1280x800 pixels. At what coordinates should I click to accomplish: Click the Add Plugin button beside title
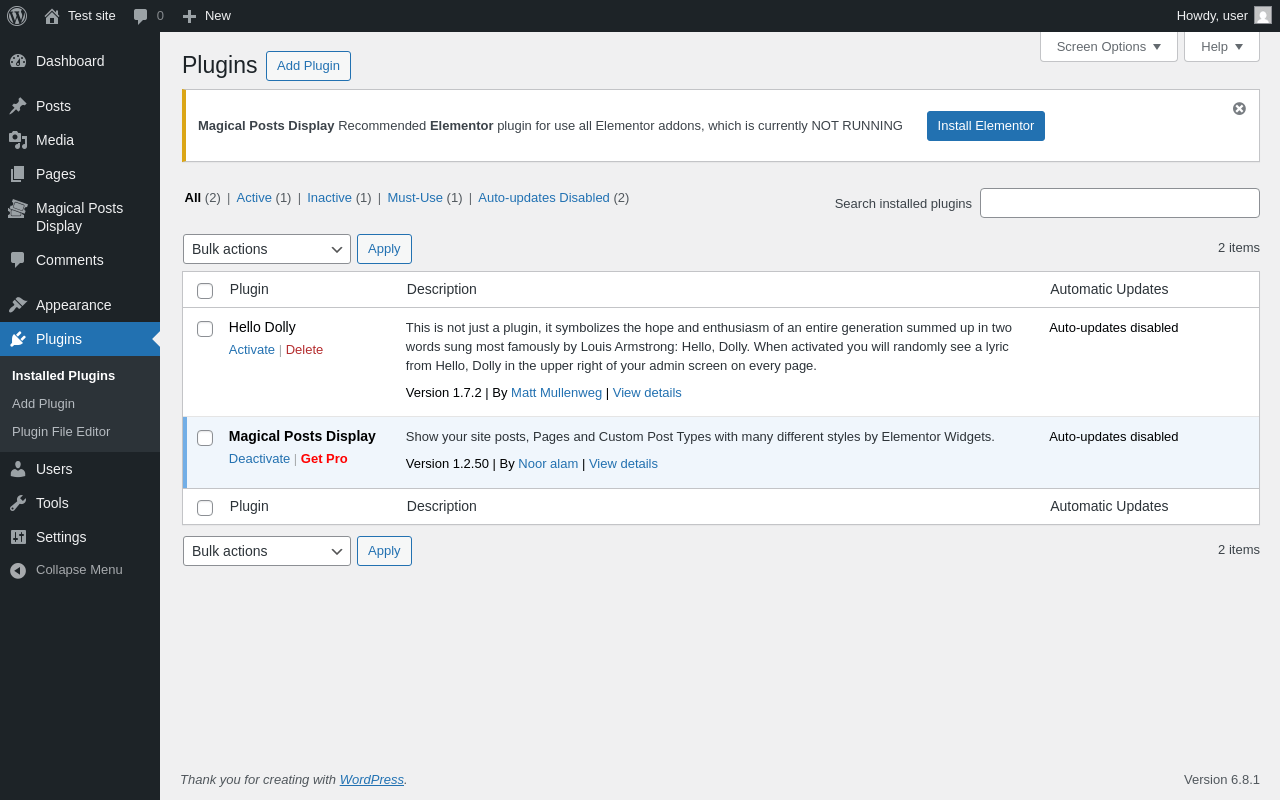(308, 66)
